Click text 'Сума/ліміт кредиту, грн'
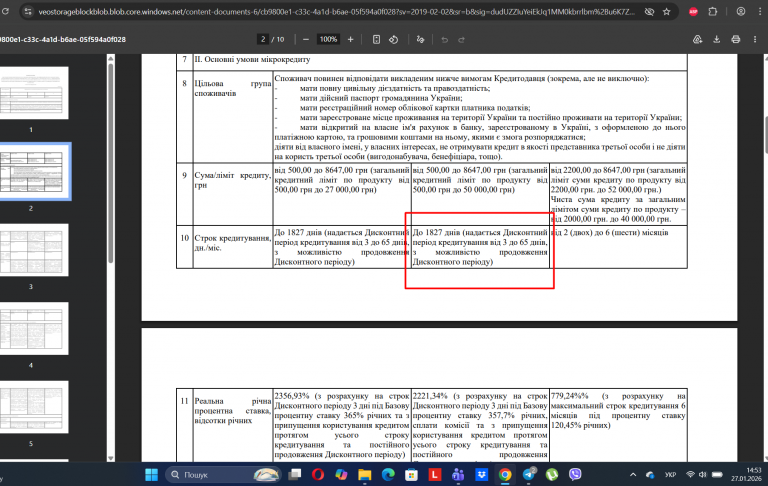 click(233, 180)
